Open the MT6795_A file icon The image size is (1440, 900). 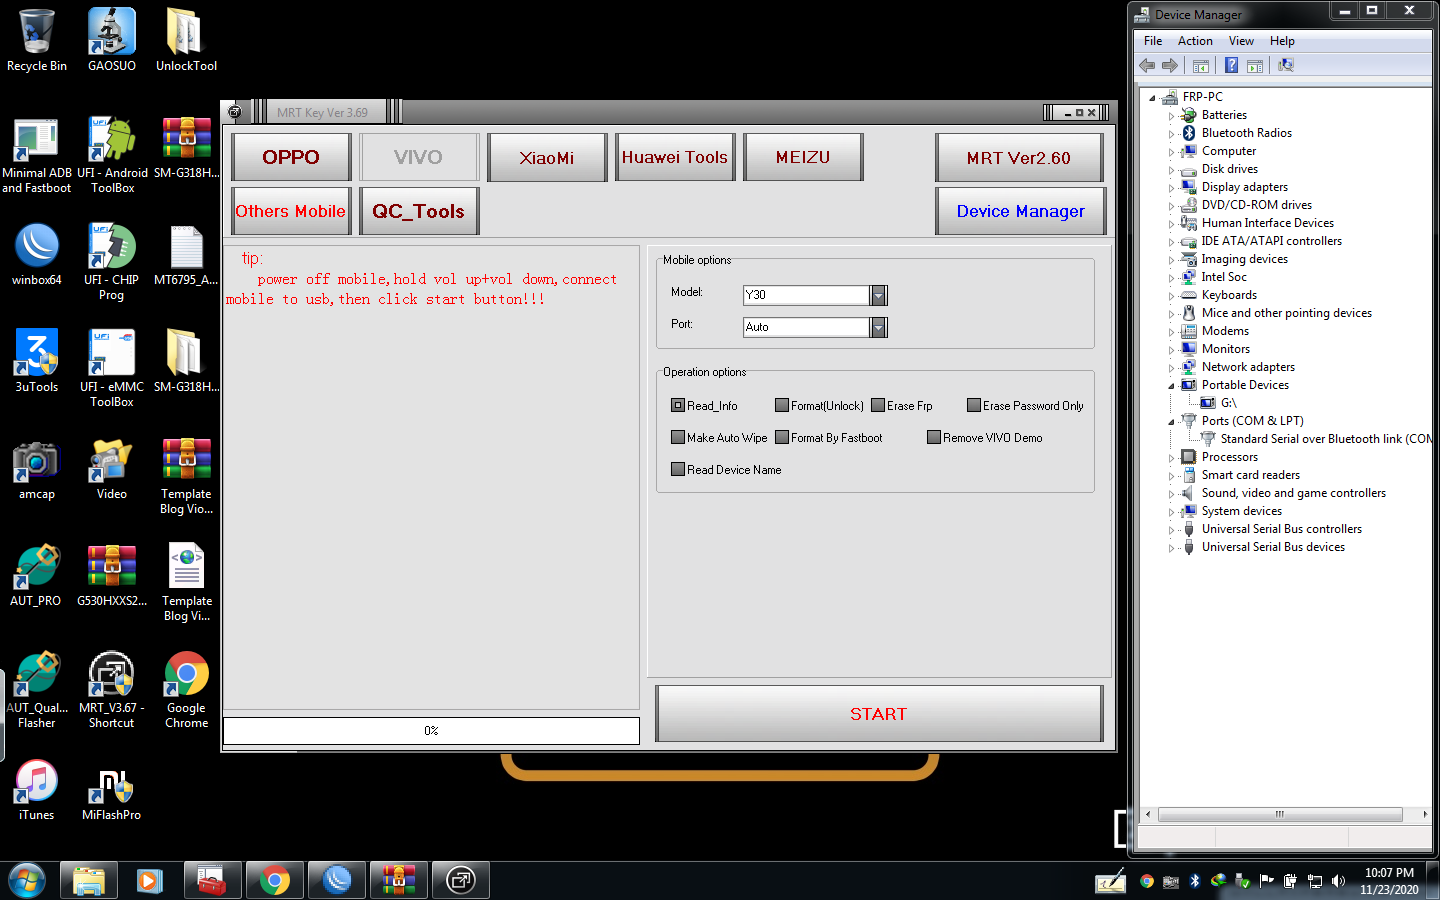(x=186, y=255)
